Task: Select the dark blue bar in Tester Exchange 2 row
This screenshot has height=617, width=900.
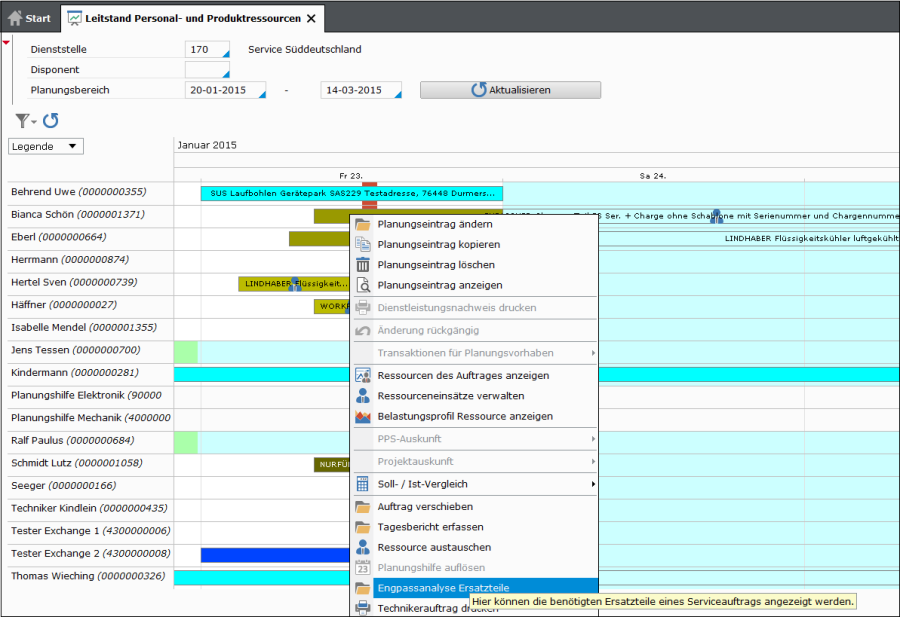Action: (x=273, y=554)
